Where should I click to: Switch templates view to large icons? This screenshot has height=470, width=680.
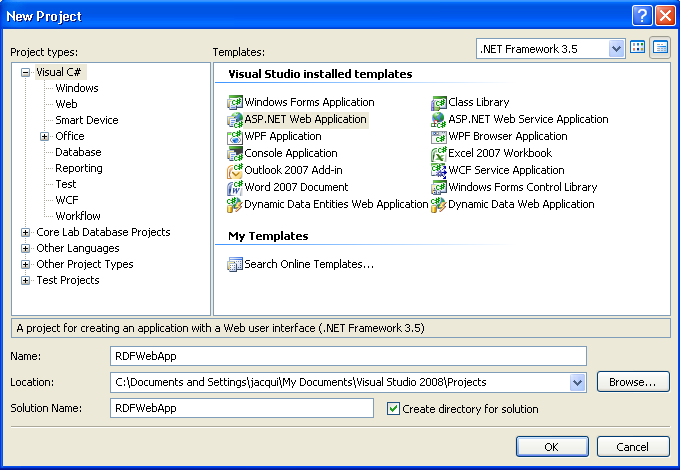coord(638,48)
